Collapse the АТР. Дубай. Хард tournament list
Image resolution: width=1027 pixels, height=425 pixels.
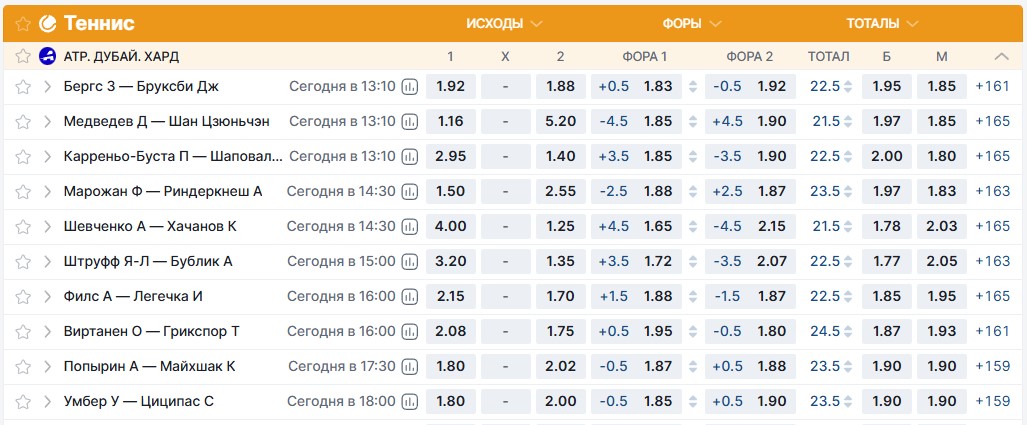1002,56
